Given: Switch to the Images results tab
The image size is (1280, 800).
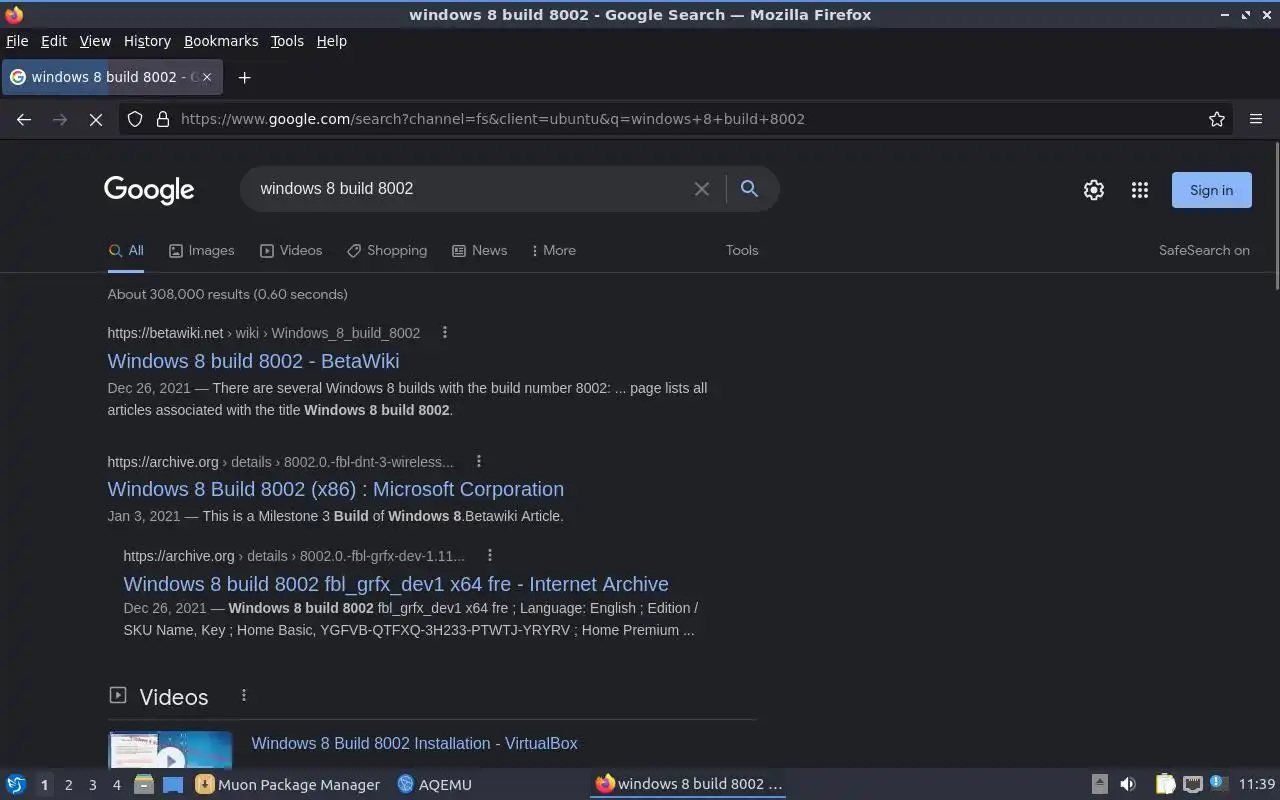Looking at the screenshot, I should coord(201,250).
